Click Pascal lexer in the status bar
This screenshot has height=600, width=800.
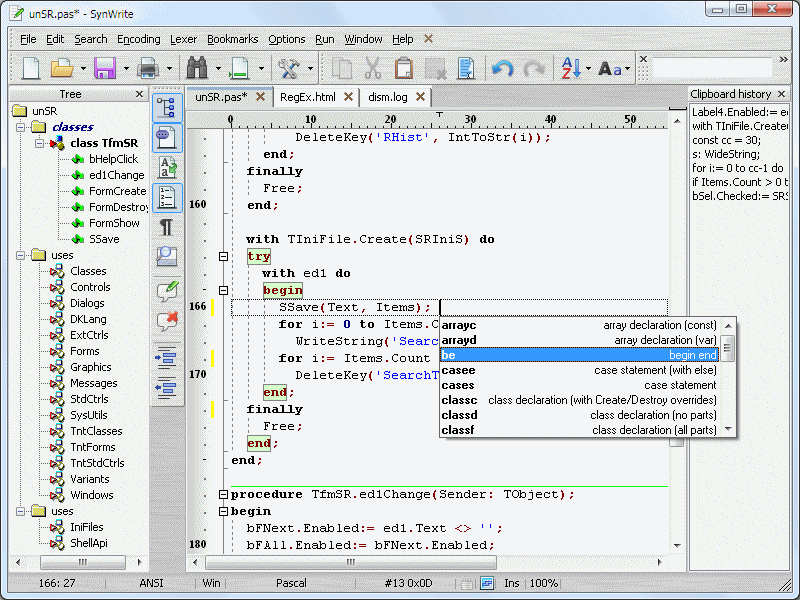click(291, 582)
